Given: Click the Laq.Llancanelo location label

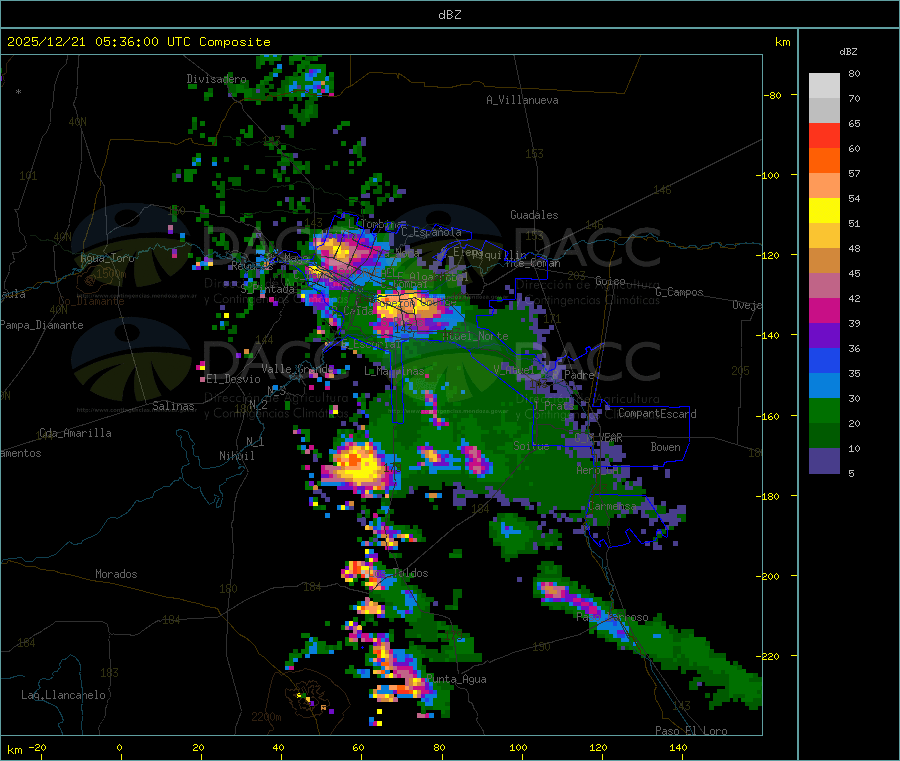Looking at the screenshot, I should [x=64, y=695].
